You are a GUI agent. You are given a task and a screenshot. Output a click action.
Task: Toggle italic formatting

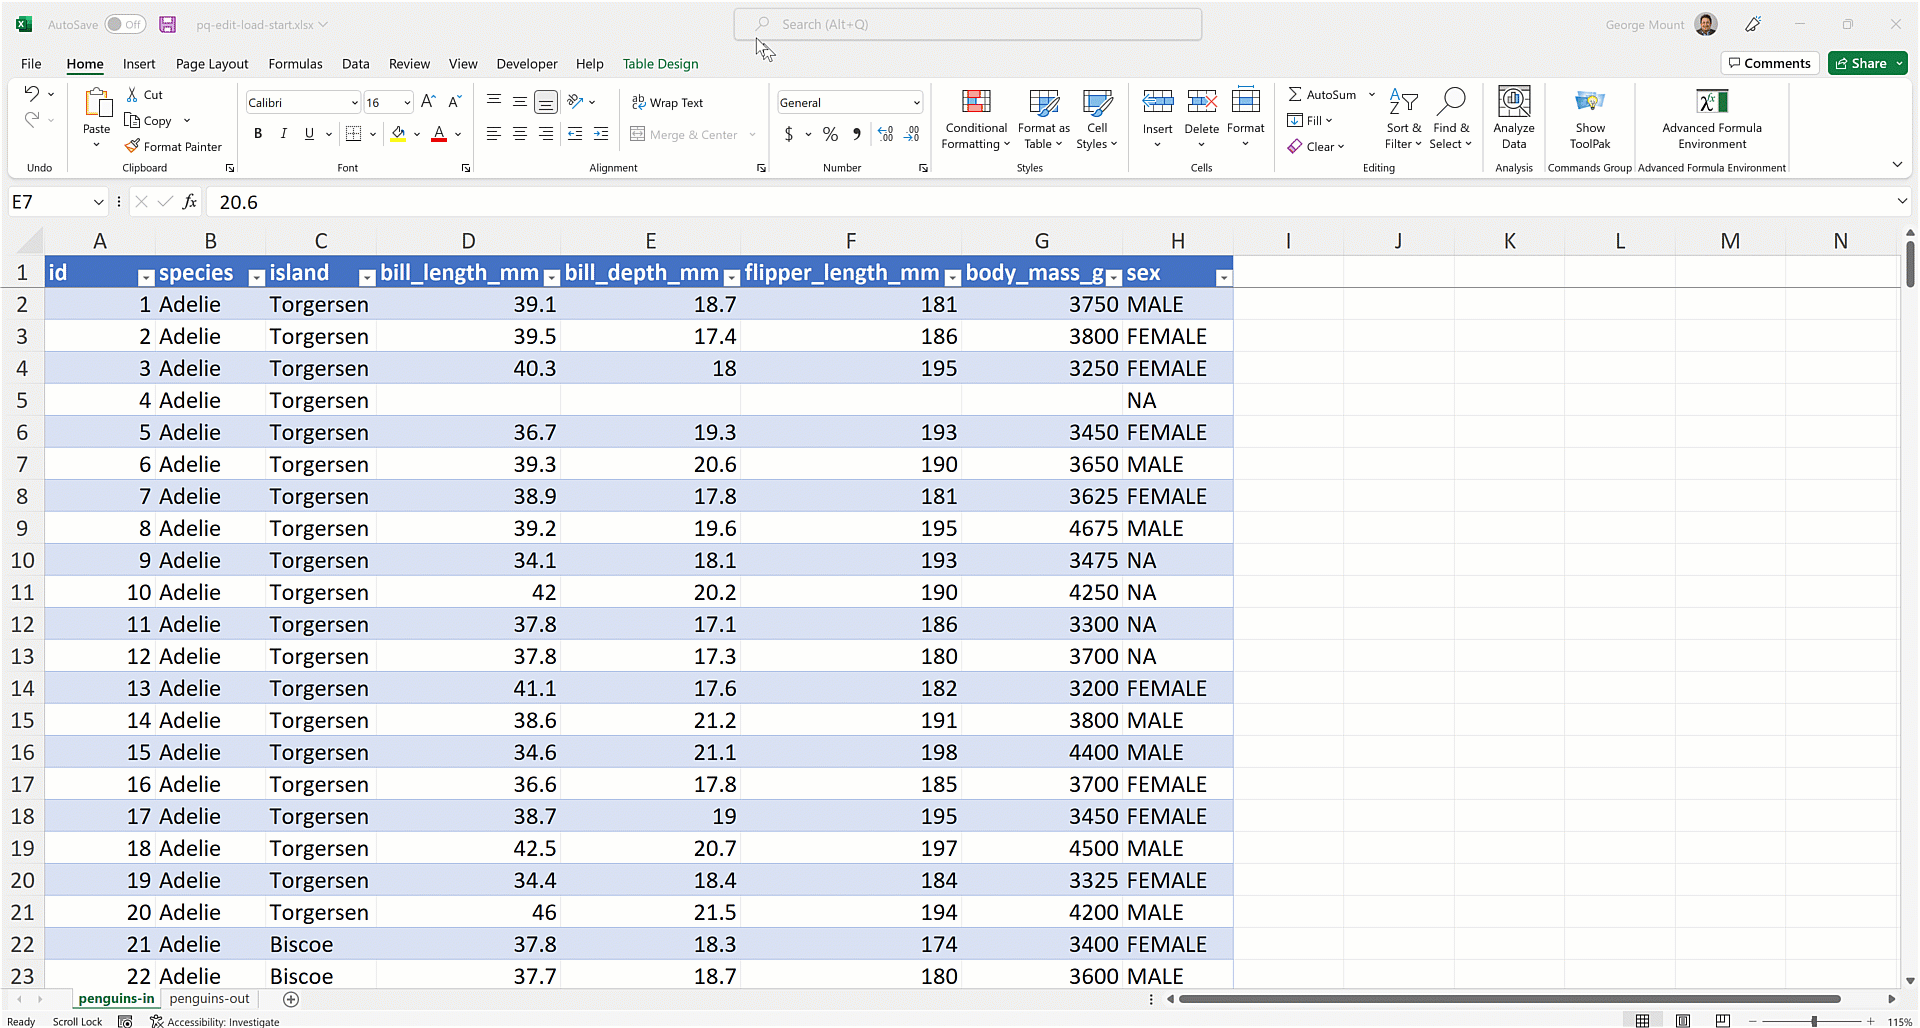284,133
